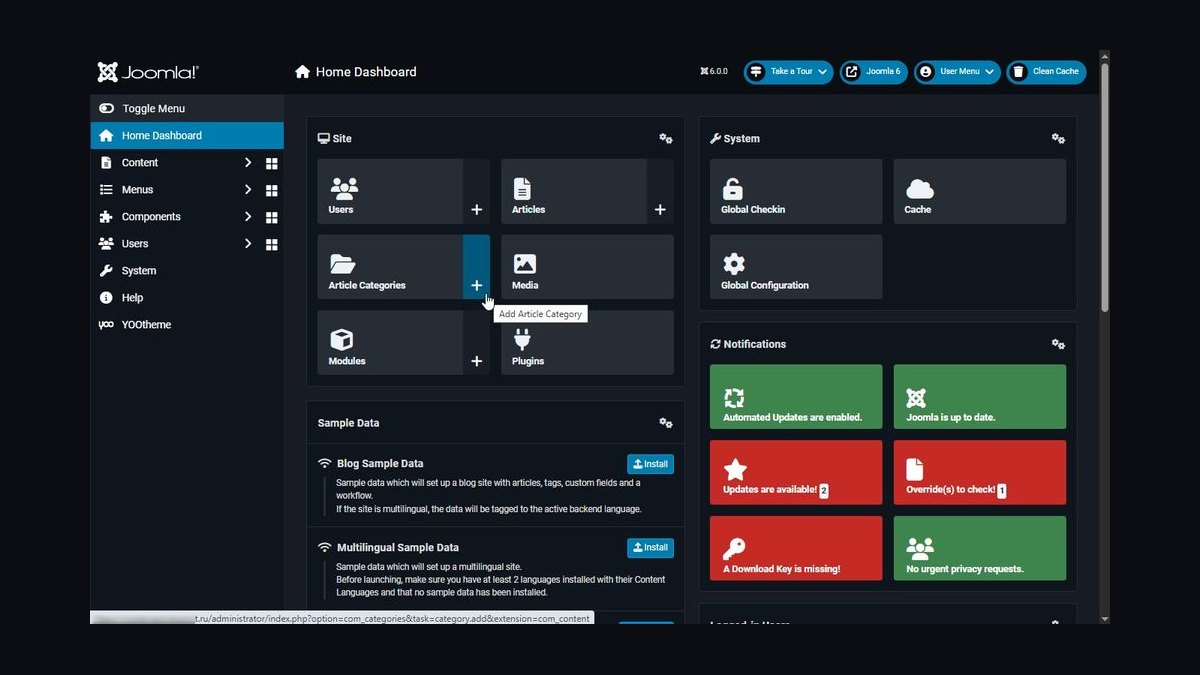Viewport: 1200px width, 675px height.
Task: Open the Users tile in Site panel
Action: point(390,191)
